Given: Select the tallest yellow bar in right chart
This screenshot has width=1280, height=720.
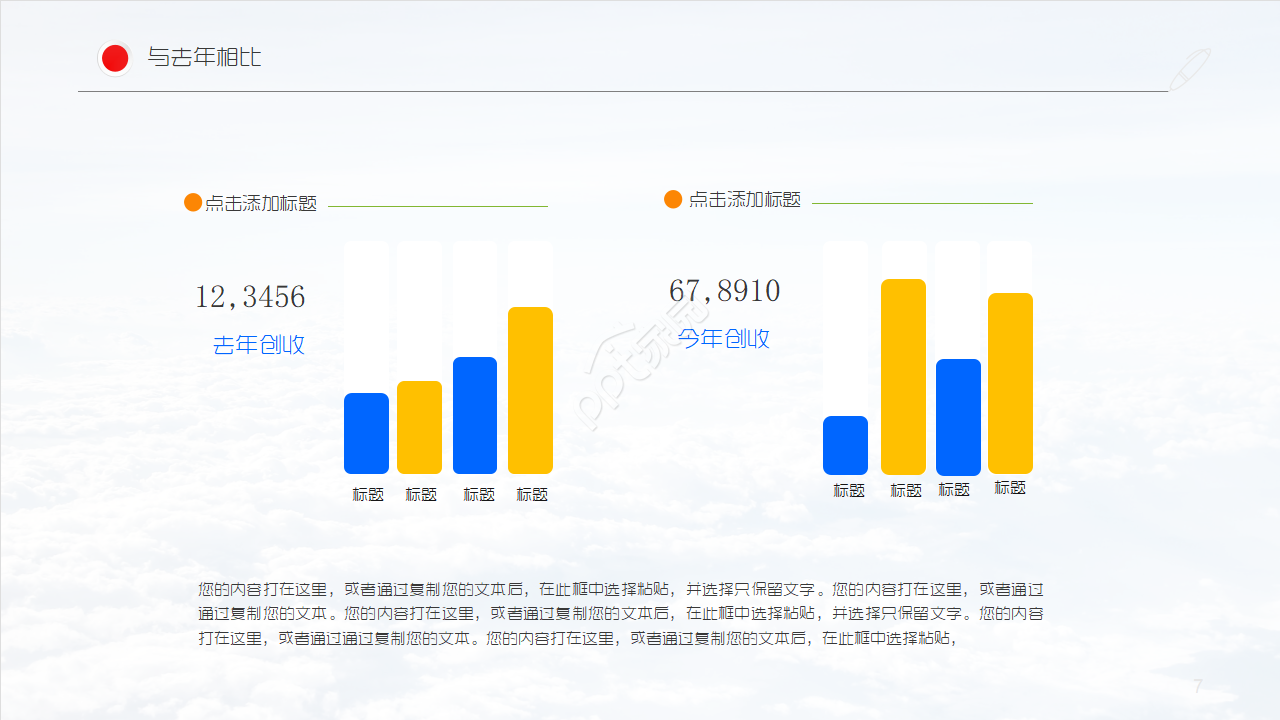Looking at the screenshot, I should [x=903, y=377].
